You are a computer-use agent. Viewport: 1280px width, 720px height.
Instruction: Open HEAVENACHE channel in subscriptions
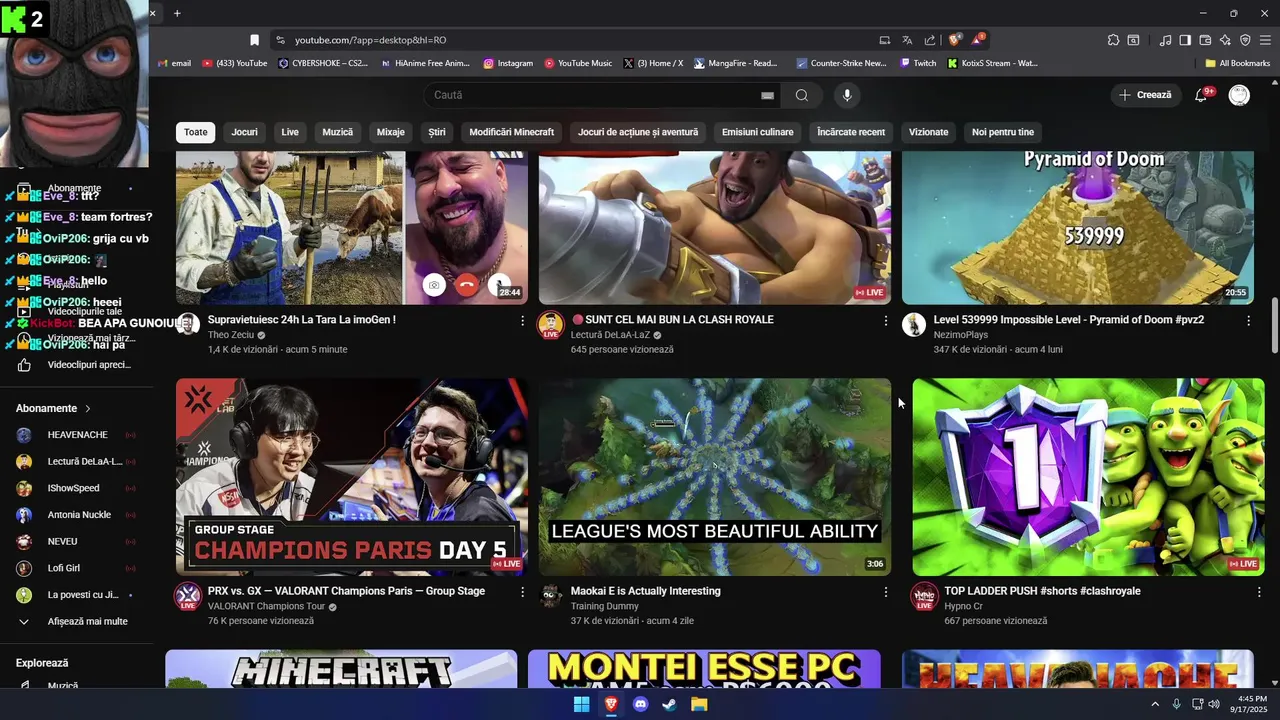pos(76,435)
